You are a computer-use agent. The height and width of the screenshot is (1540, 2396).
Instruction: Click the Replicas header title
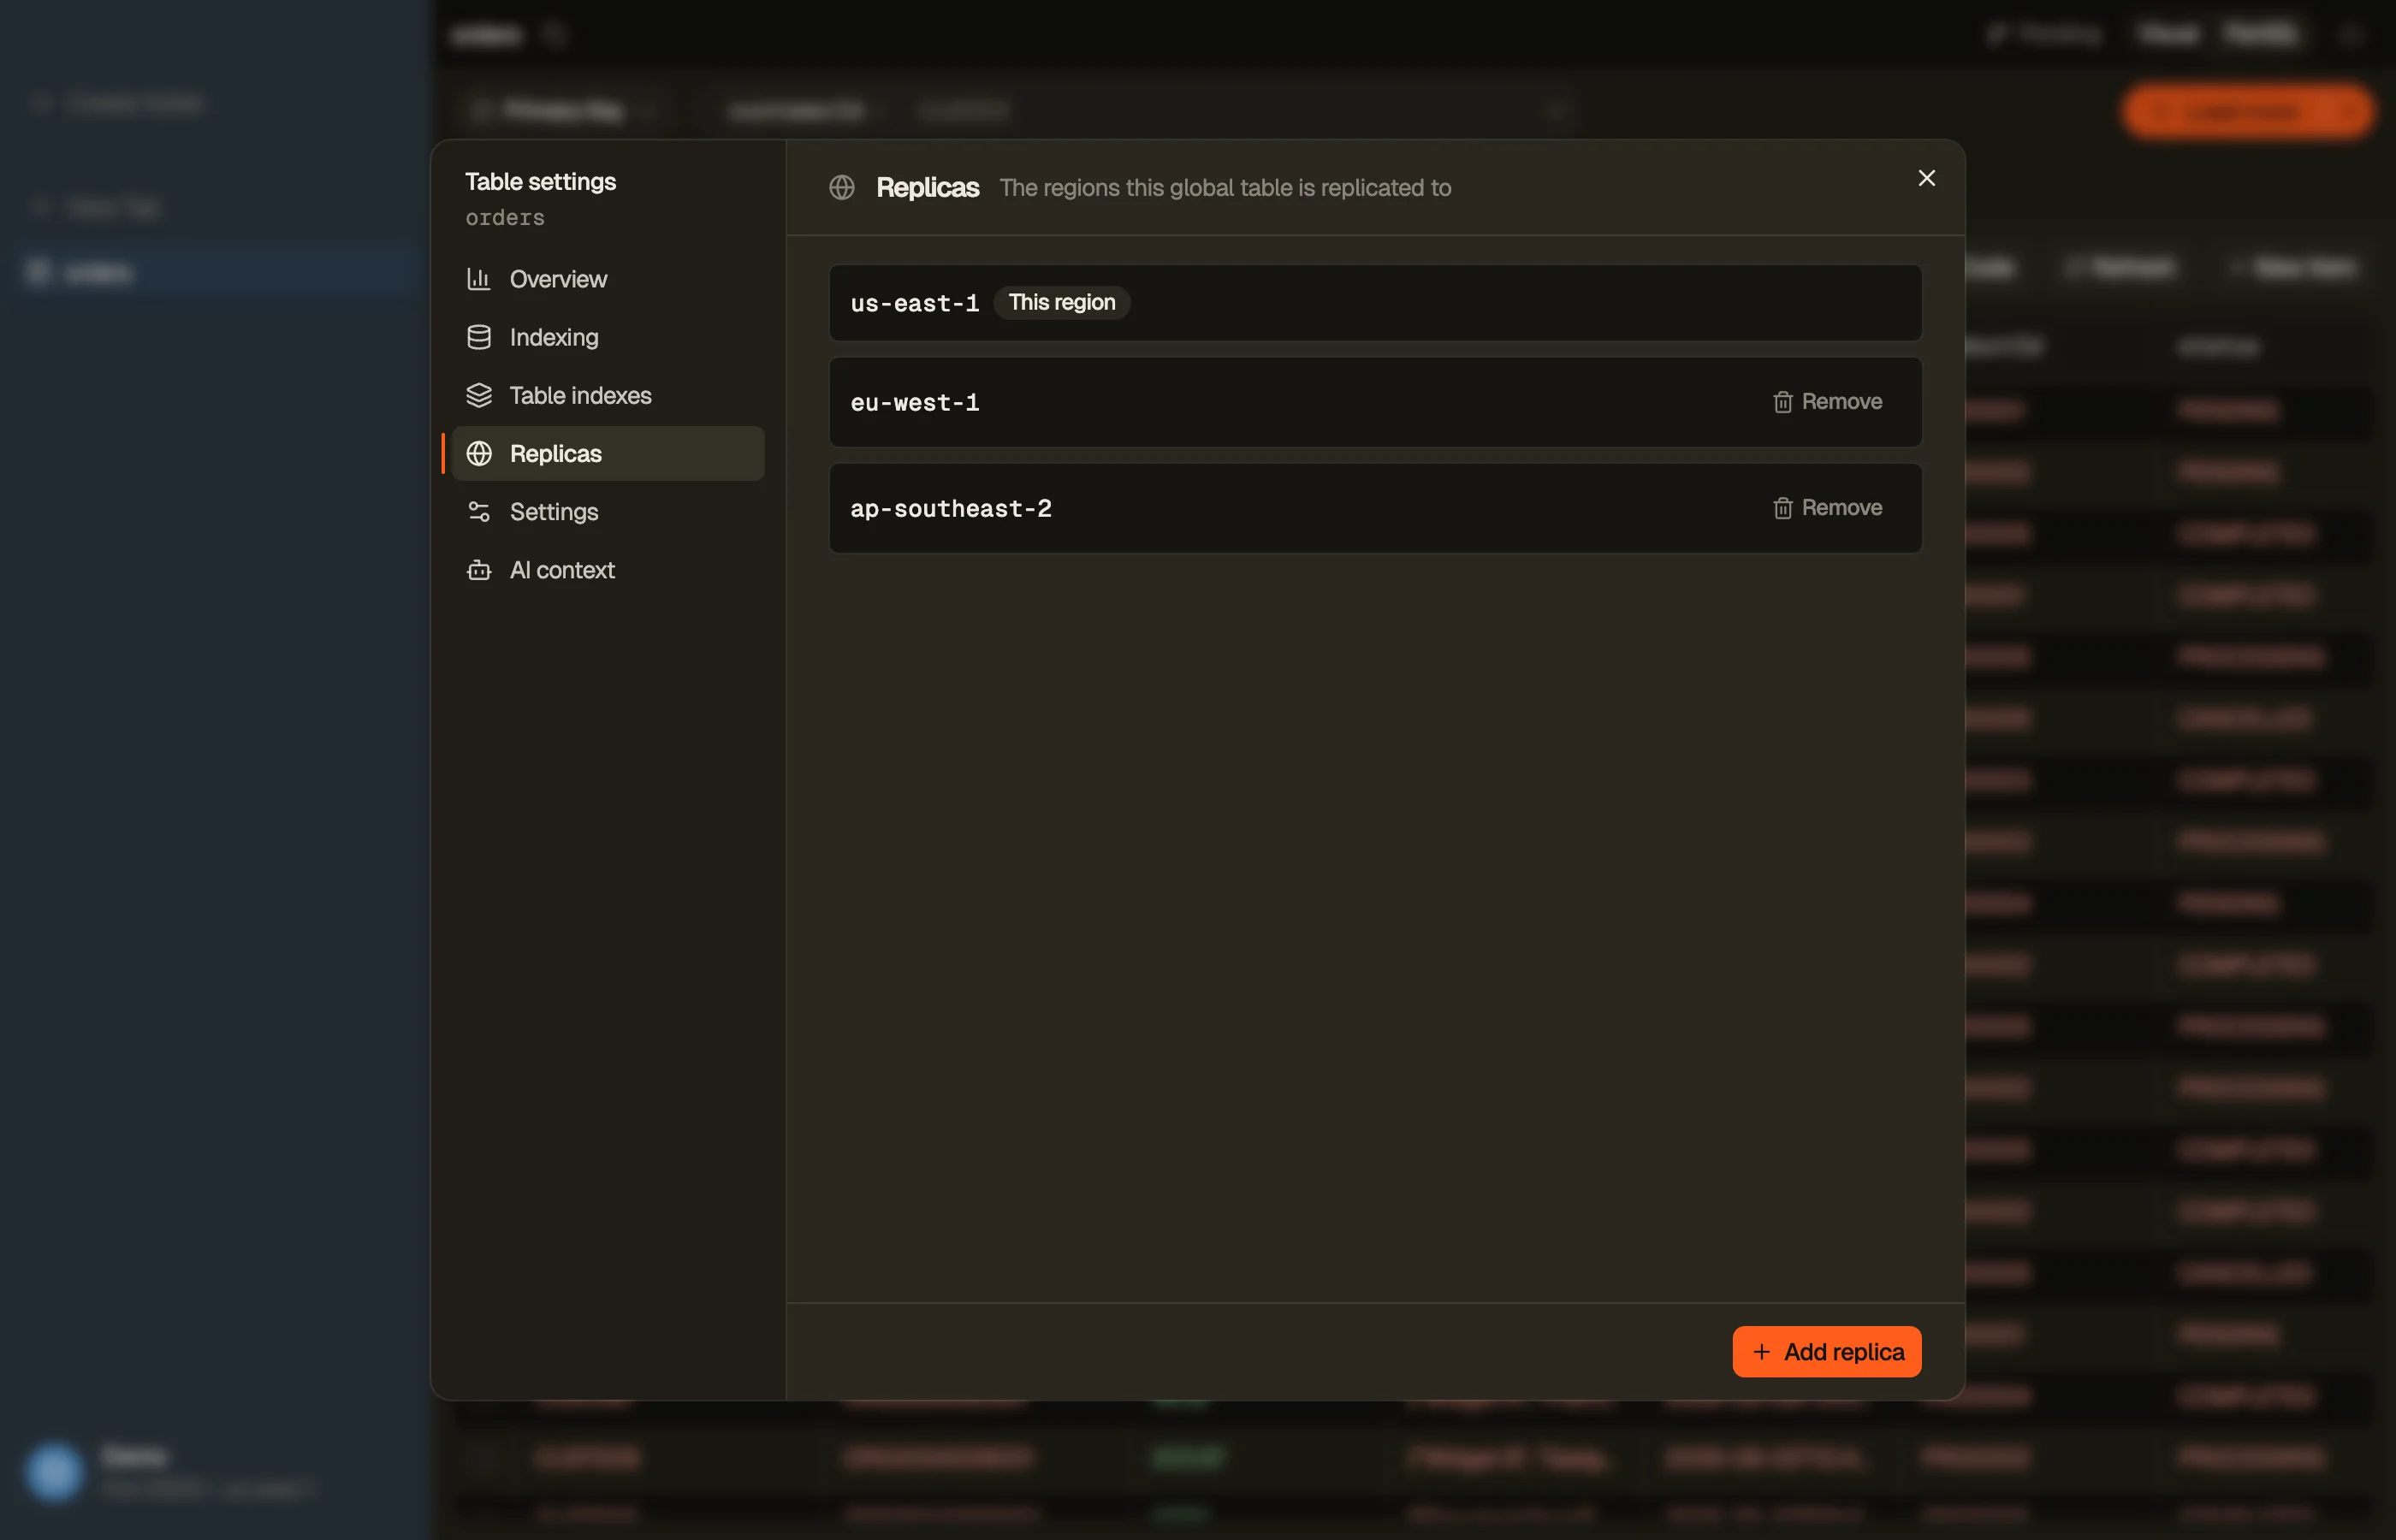(927, 188)
